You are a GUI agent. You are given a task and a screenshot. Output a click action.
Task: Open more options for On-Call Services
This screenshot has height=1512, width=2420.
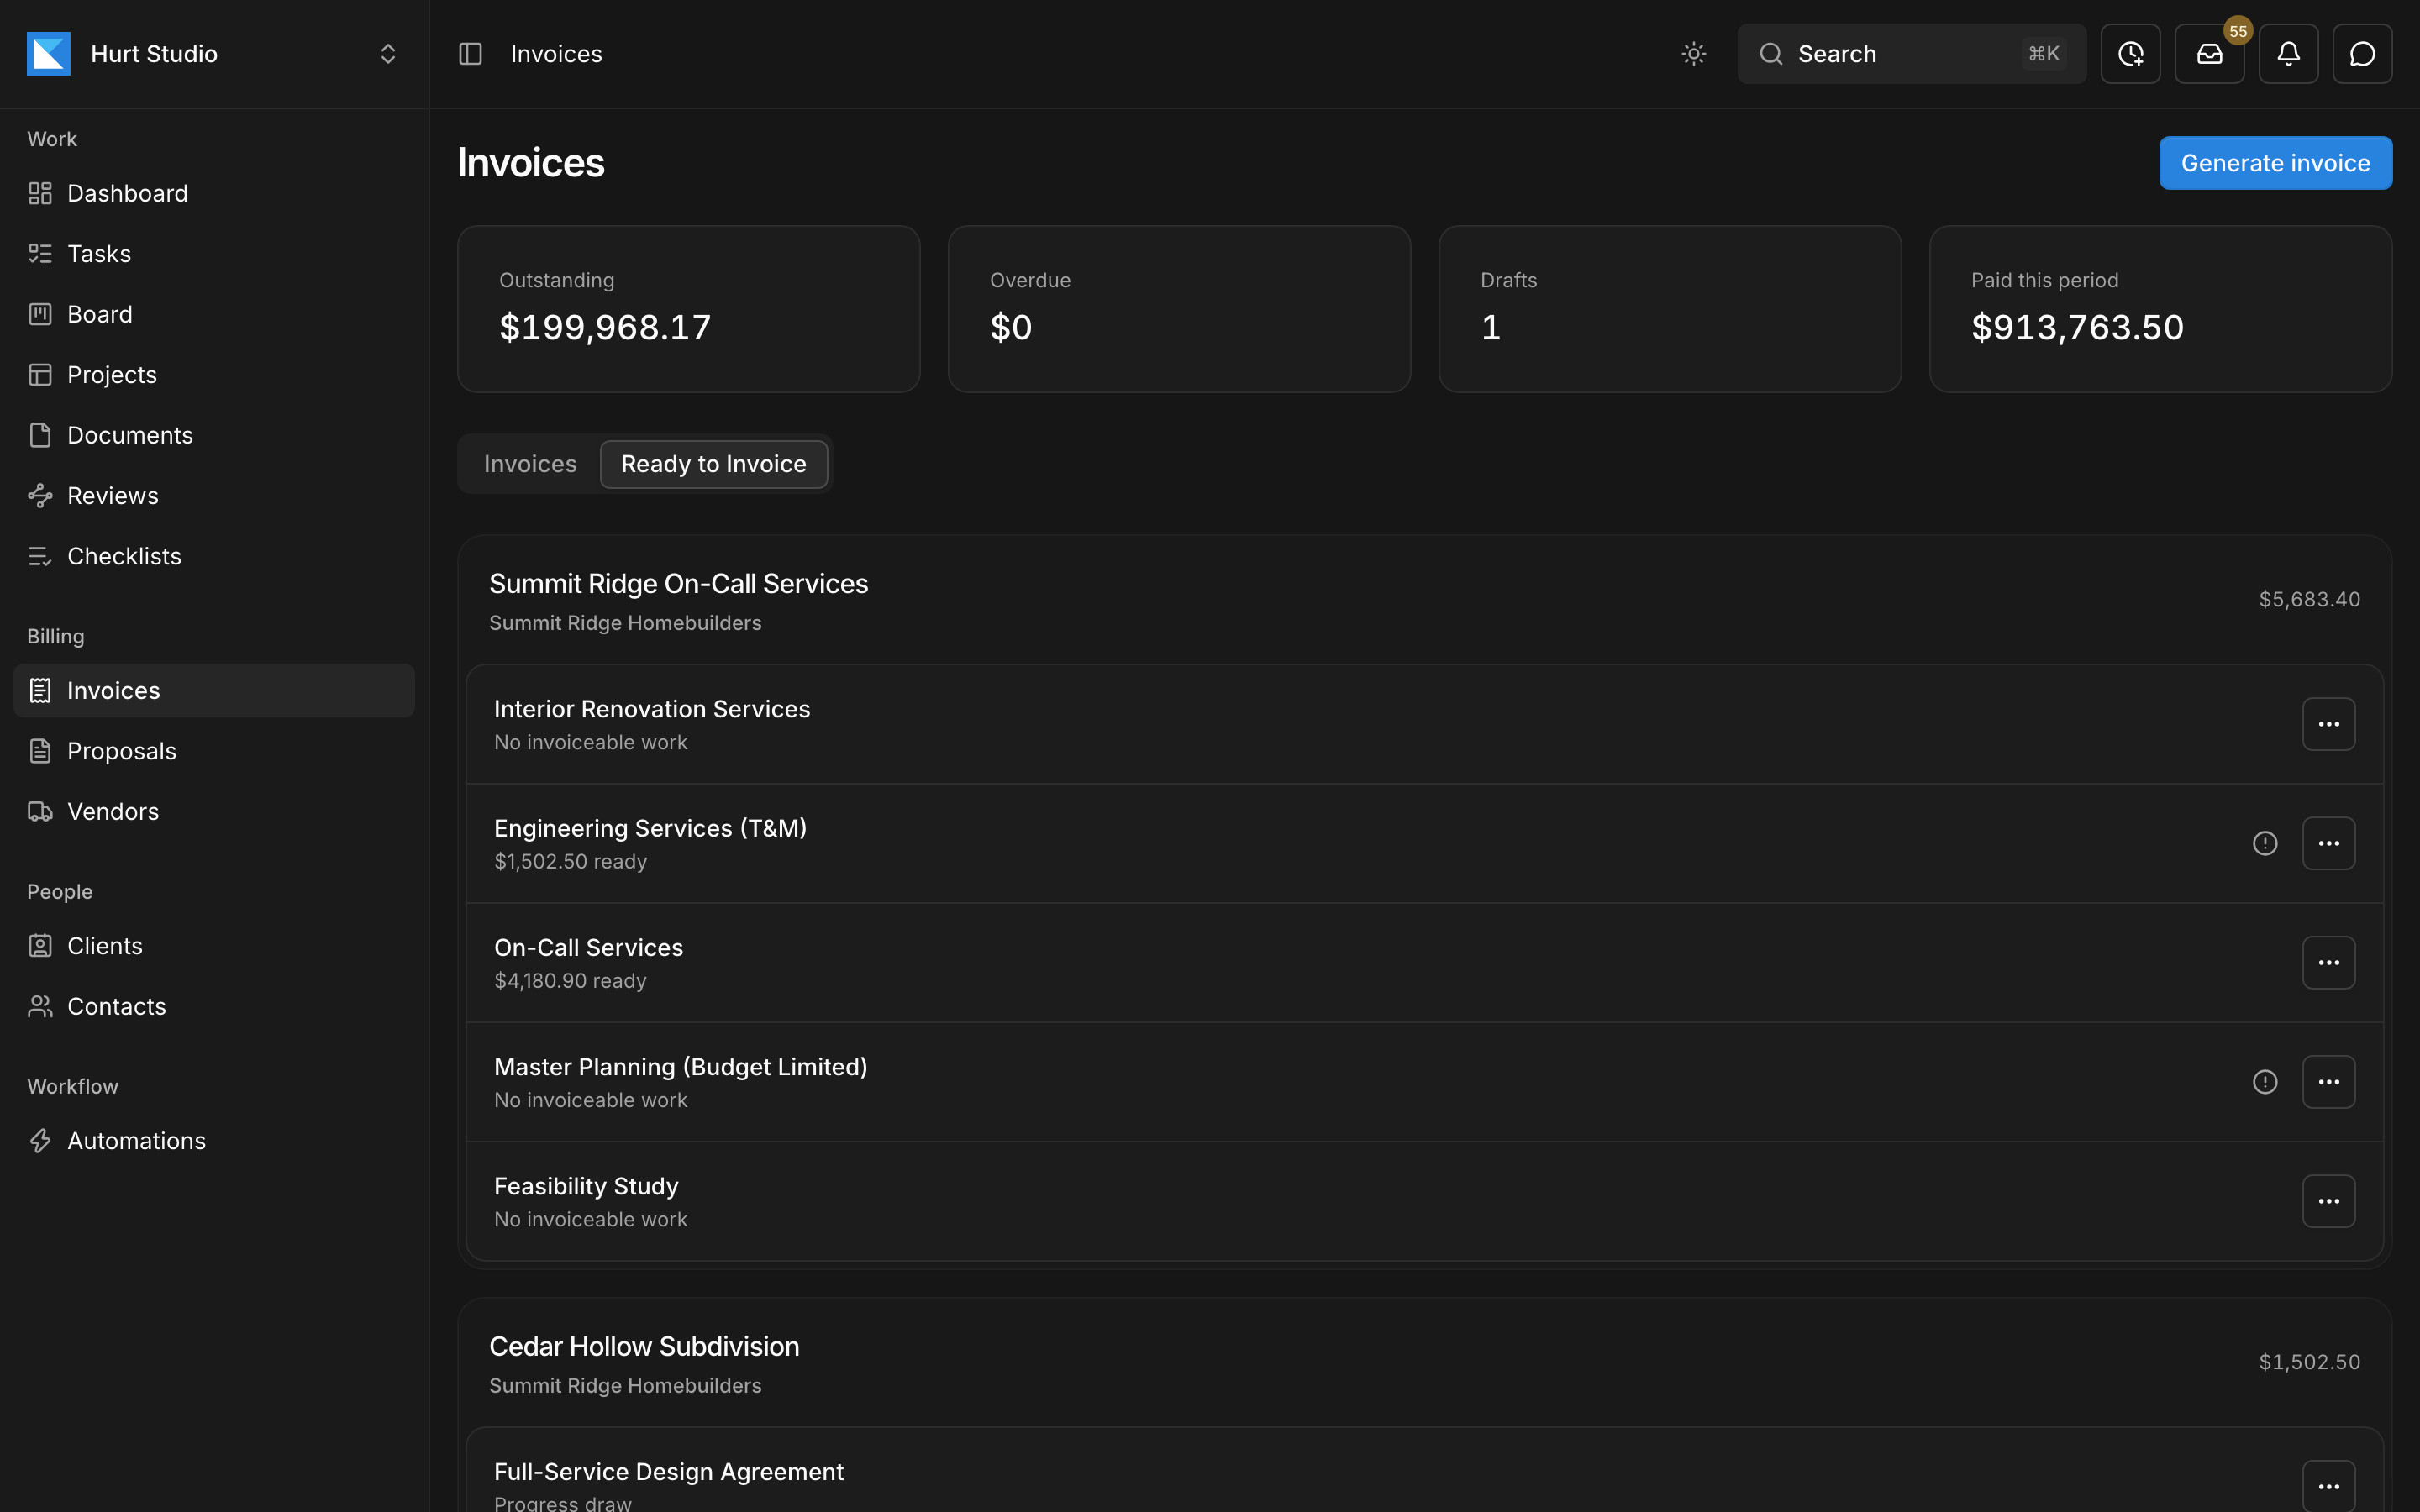tap(2328, 963)
